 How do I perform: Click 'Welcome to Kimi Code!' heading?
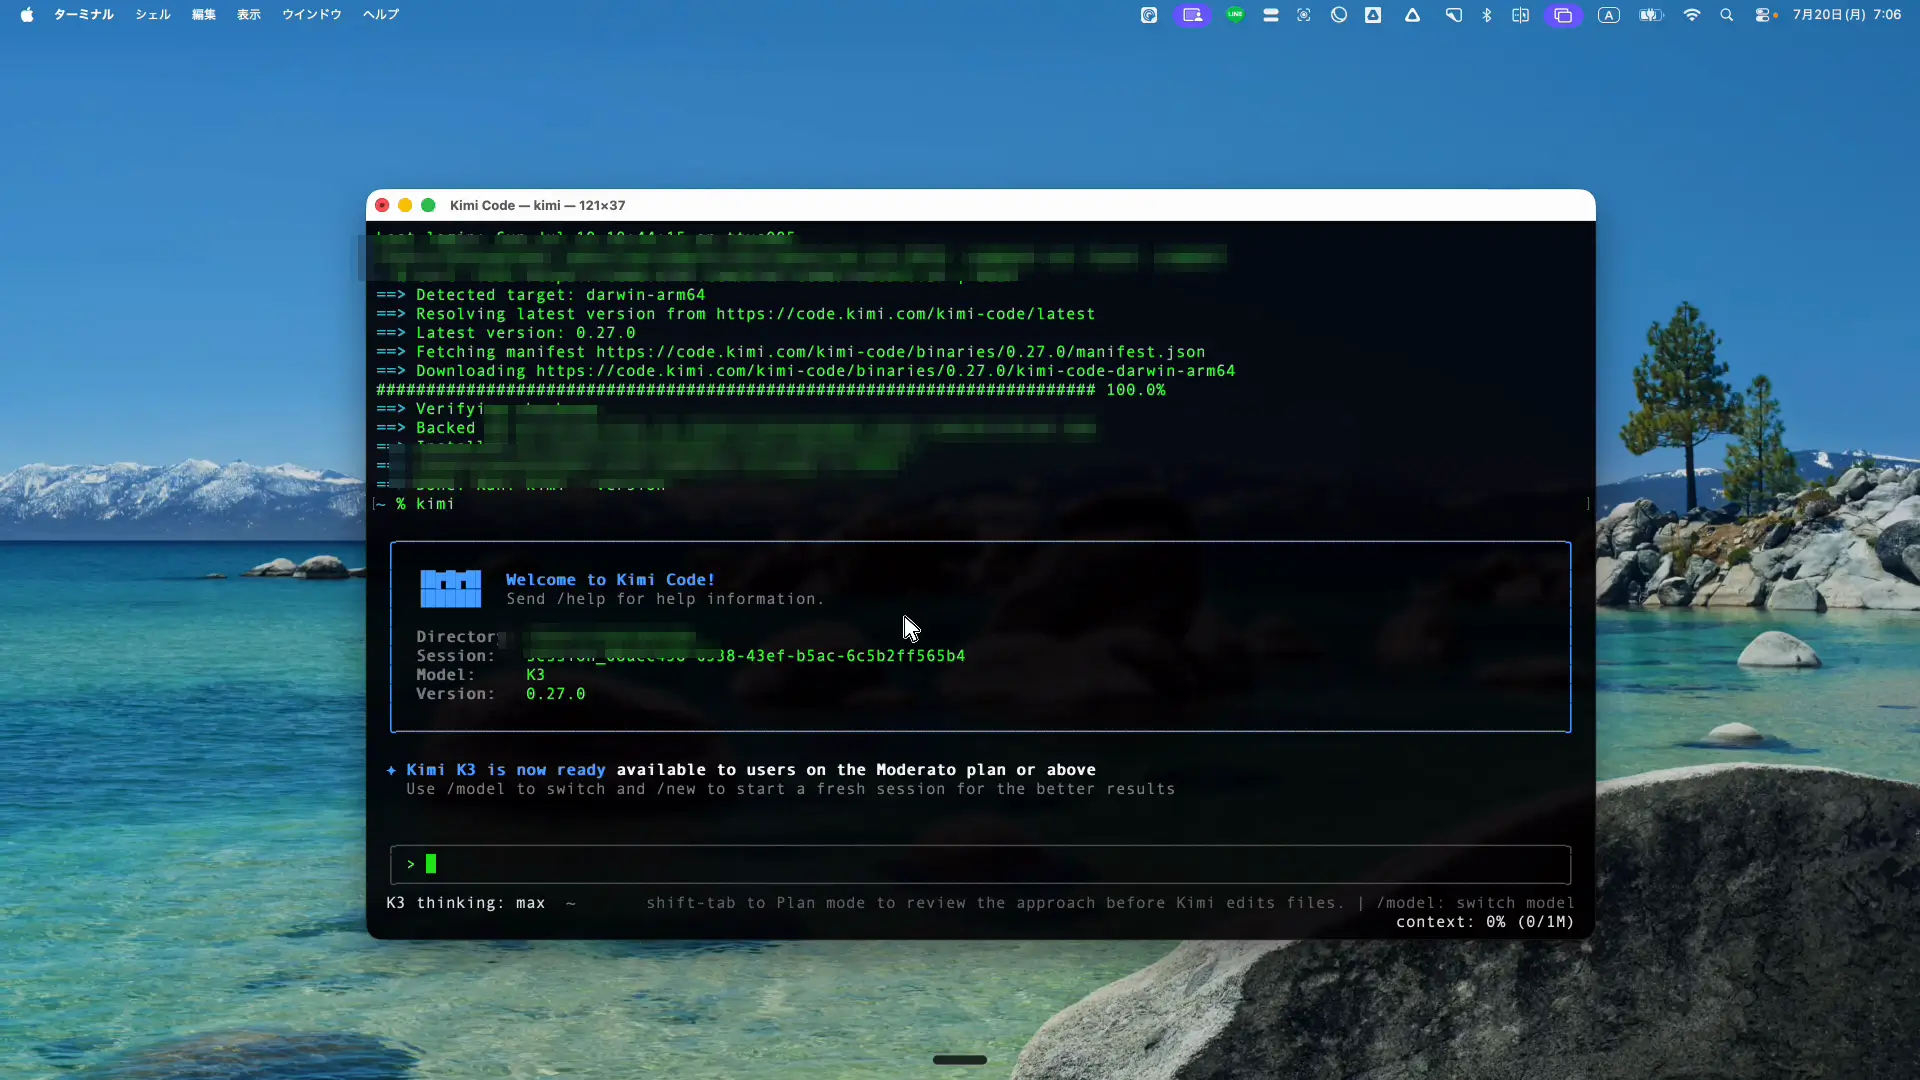coord(610,580)
